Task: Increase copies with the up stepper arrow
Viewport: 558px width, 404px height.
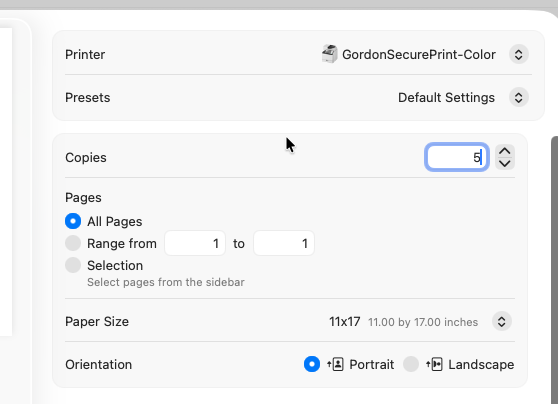Action: coord(505,151)
